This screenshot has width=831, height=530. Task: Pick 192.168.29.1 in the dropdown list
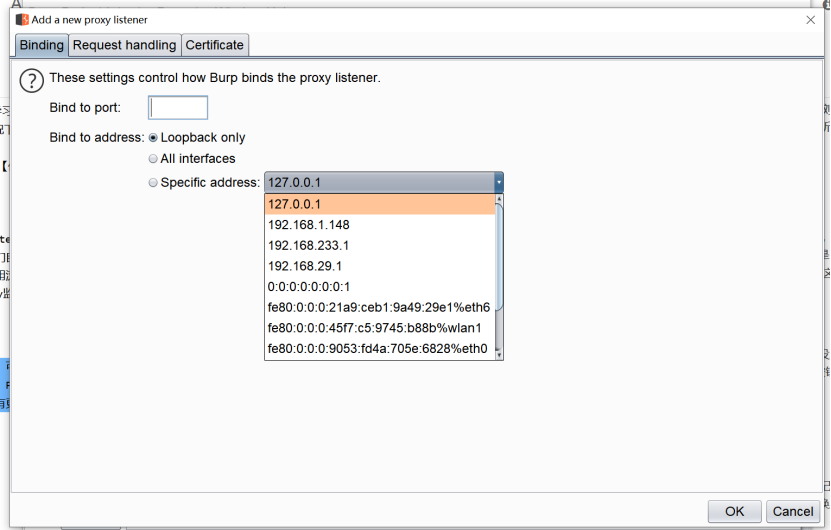tap(380, 266)
